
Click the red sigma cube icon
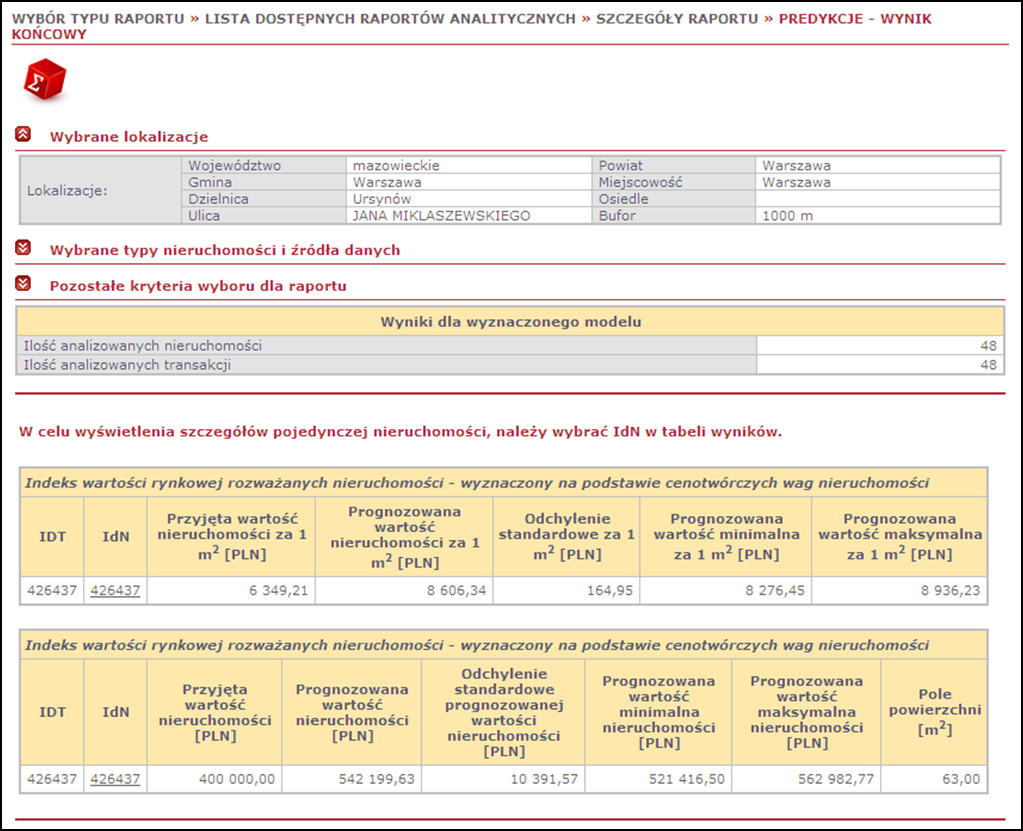click(44, 79)
